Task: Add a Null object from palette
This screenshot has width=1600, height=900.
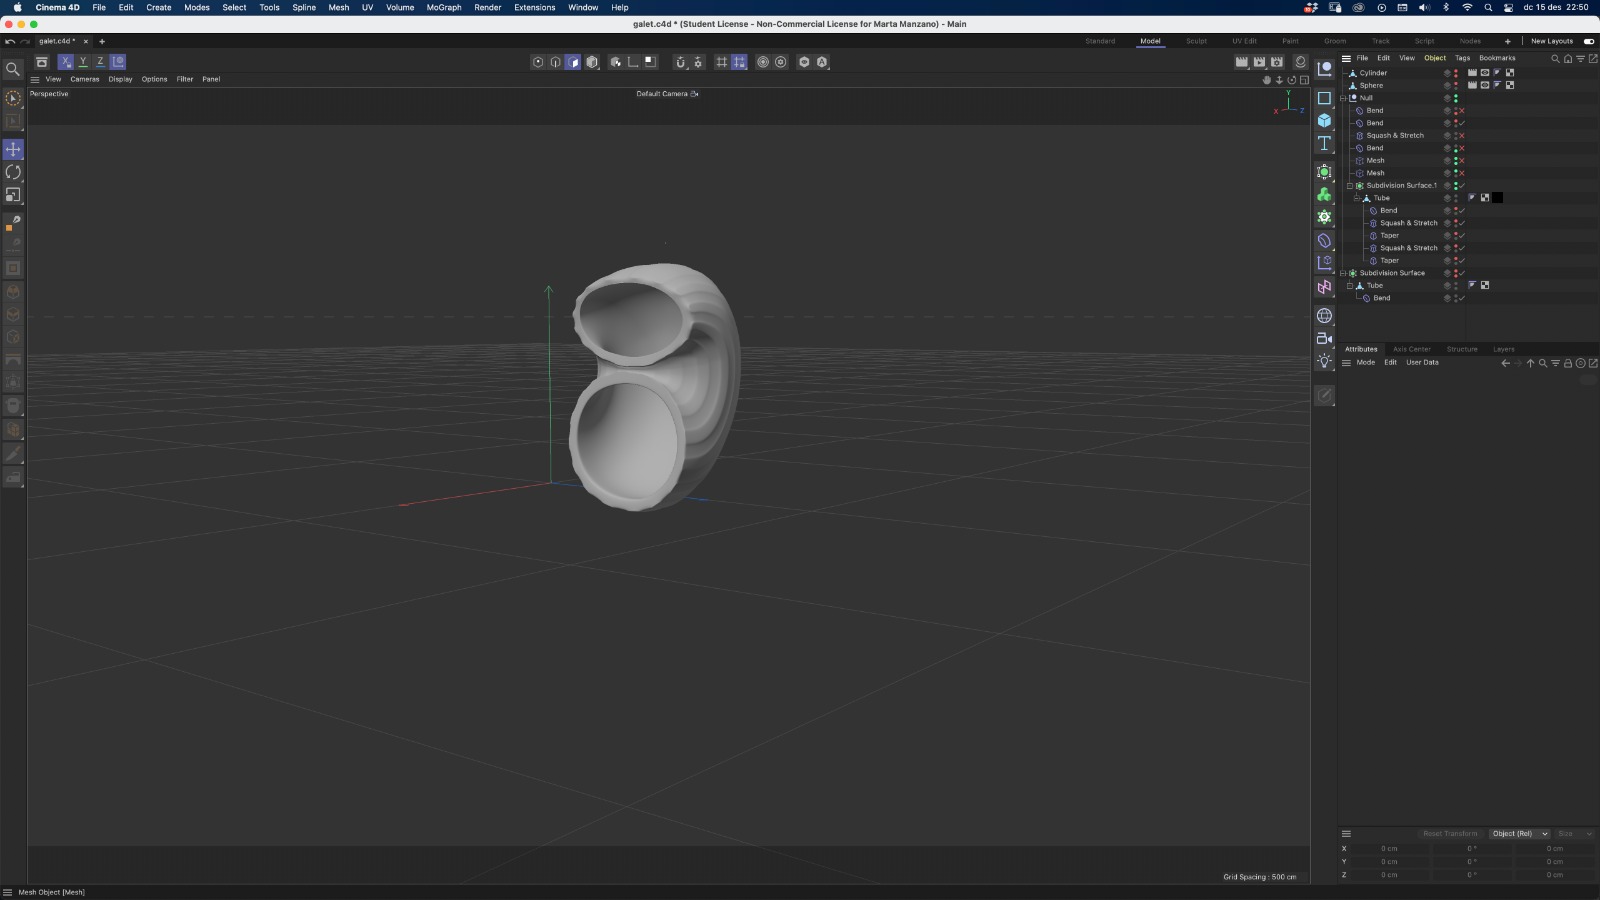Action: coord(1324,69)
